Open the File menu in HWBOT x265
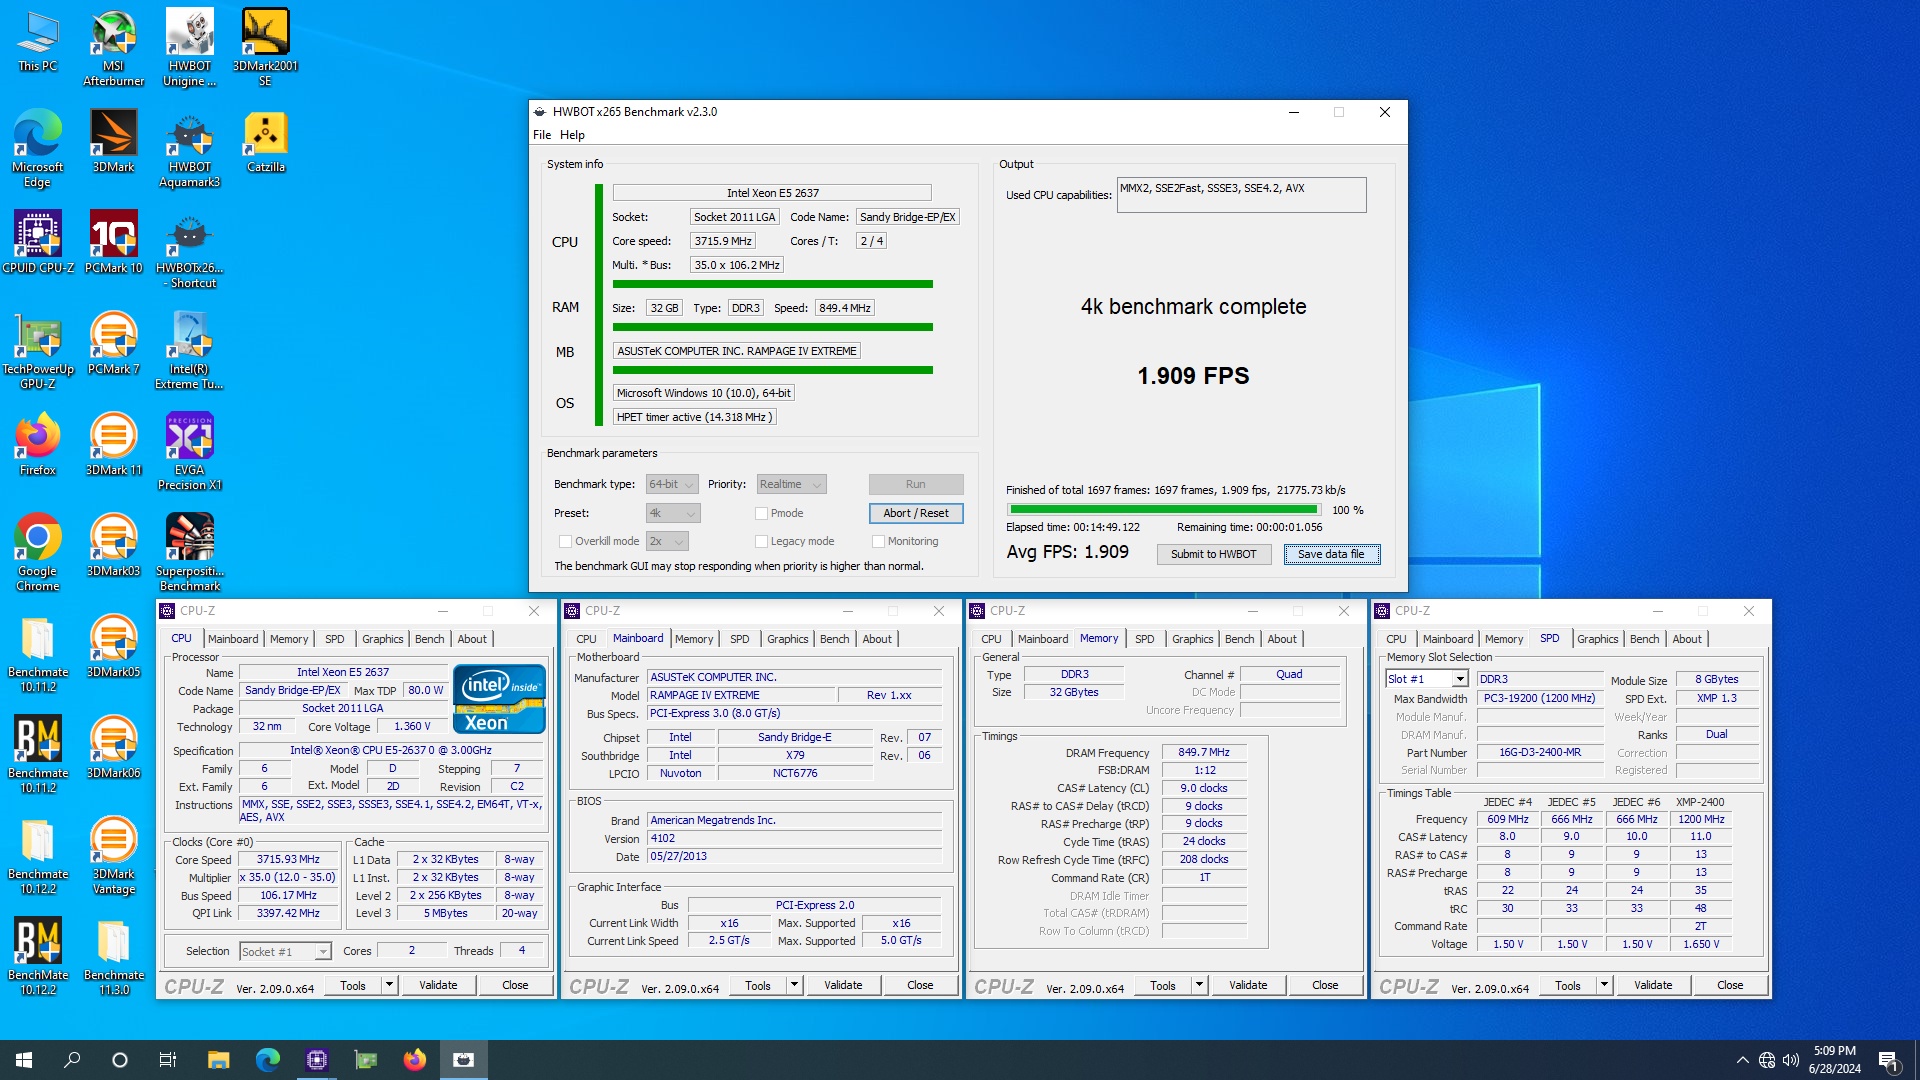The width and height of the screenshot is (1920, 1080). coord(542,135)
